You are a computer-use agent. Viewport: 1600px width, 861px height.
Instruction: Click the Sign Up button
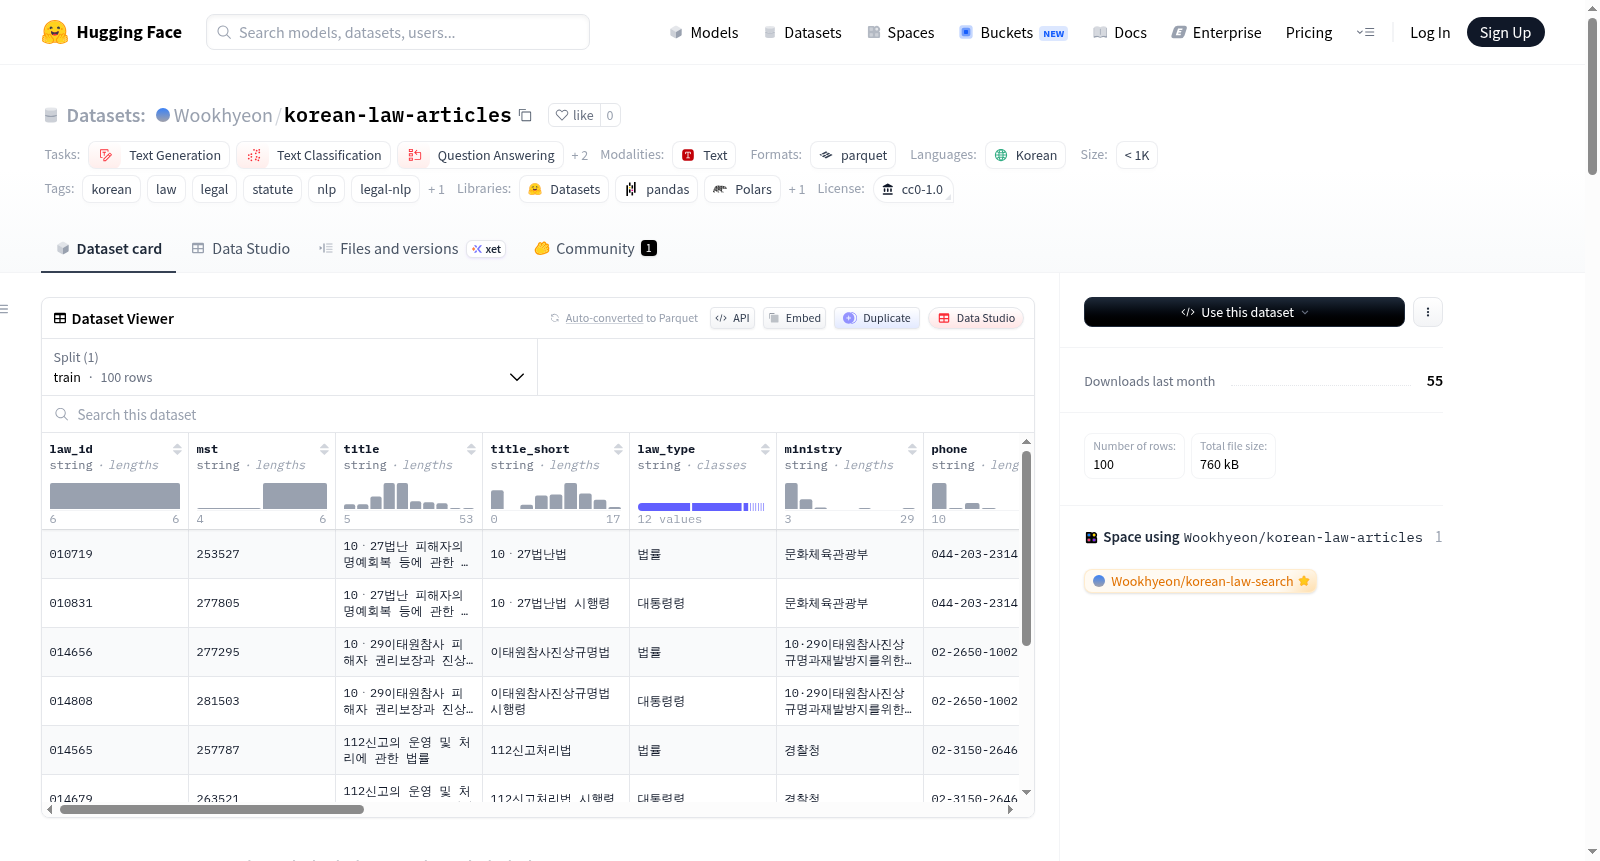pos(1505,32)
